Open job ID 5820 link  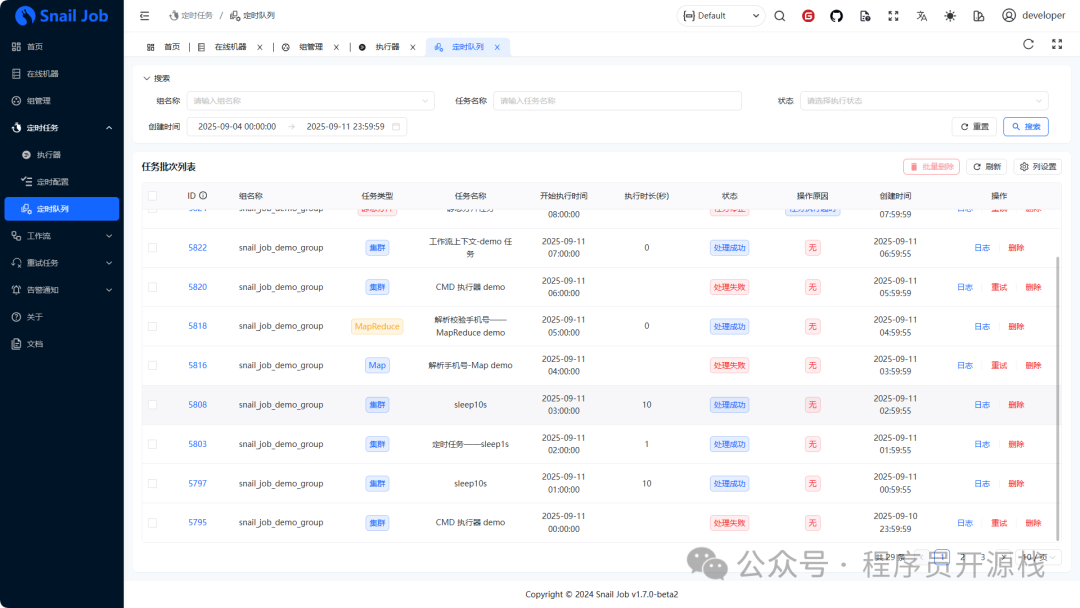[x=198, y=287]
